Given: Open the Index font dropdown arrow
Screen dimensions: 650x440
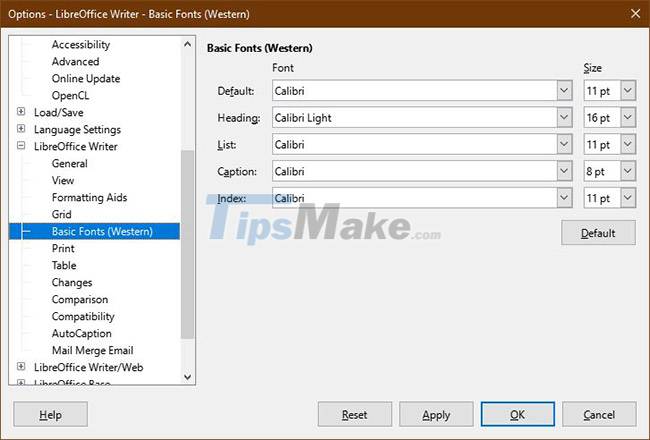Looking at the screenshot, I should coord(564,198).
